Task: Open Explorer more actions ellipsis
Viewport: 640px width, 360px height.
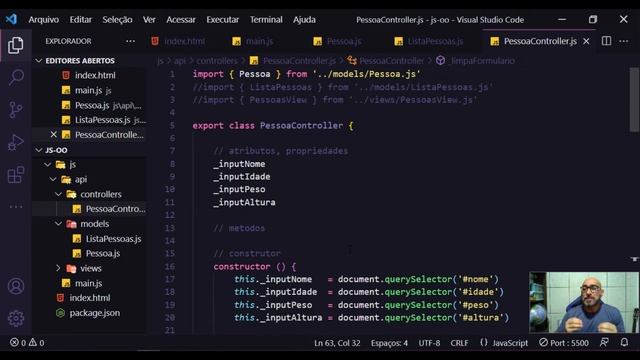Action: coord(130,41)
